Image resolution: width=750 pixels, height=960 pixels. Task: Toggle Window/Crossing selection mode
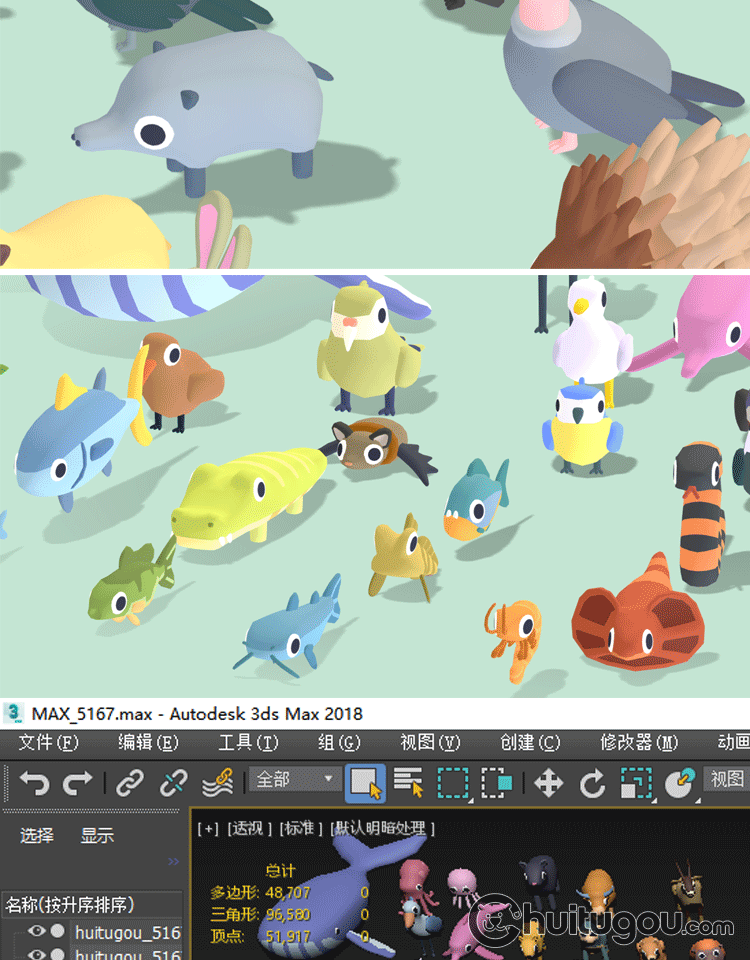497,783
